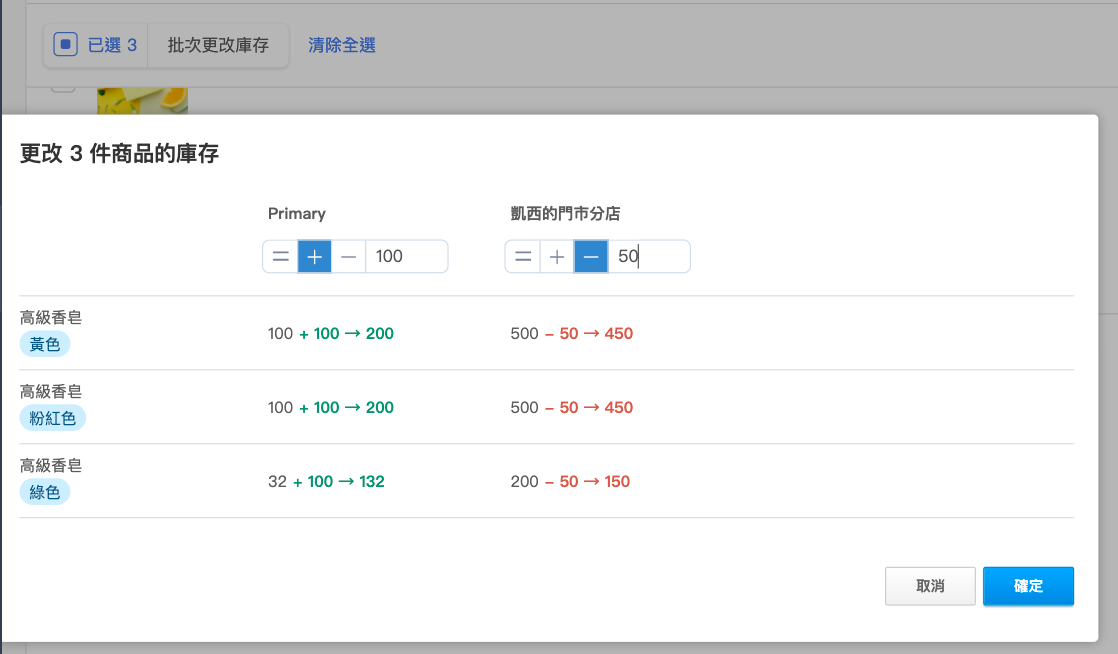Click product name 高級香皂 above 黃色
The width and height of the screenshot is (1118, 654).
pyautogui.click(x=51, y=317)
